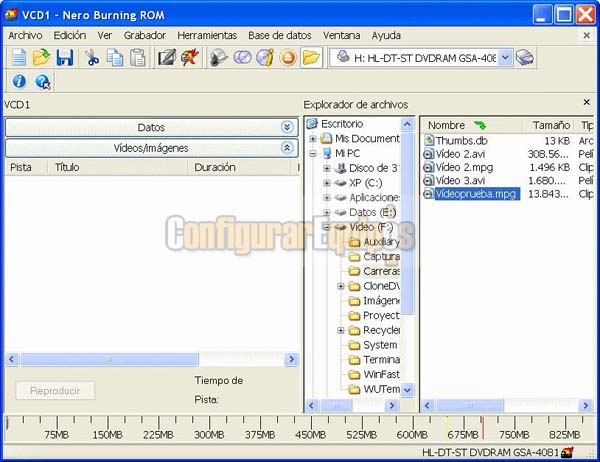Select the Escritorio tree item

point(342,124)
